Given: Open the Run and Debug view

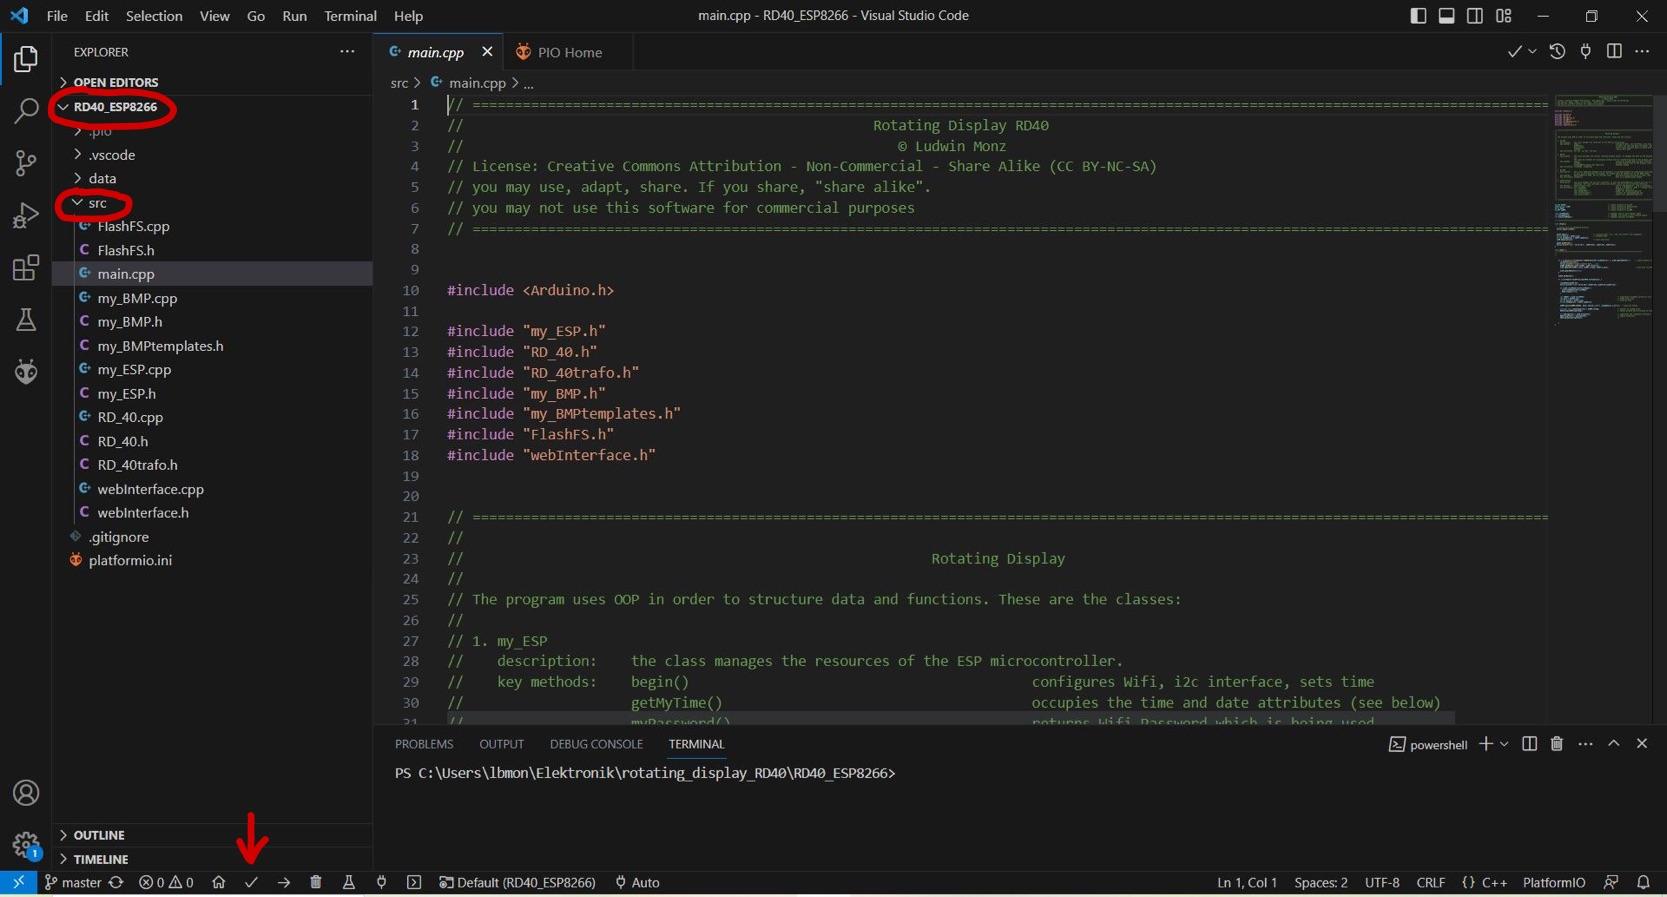Looking at the screenshot, I should tap(26, 215).
